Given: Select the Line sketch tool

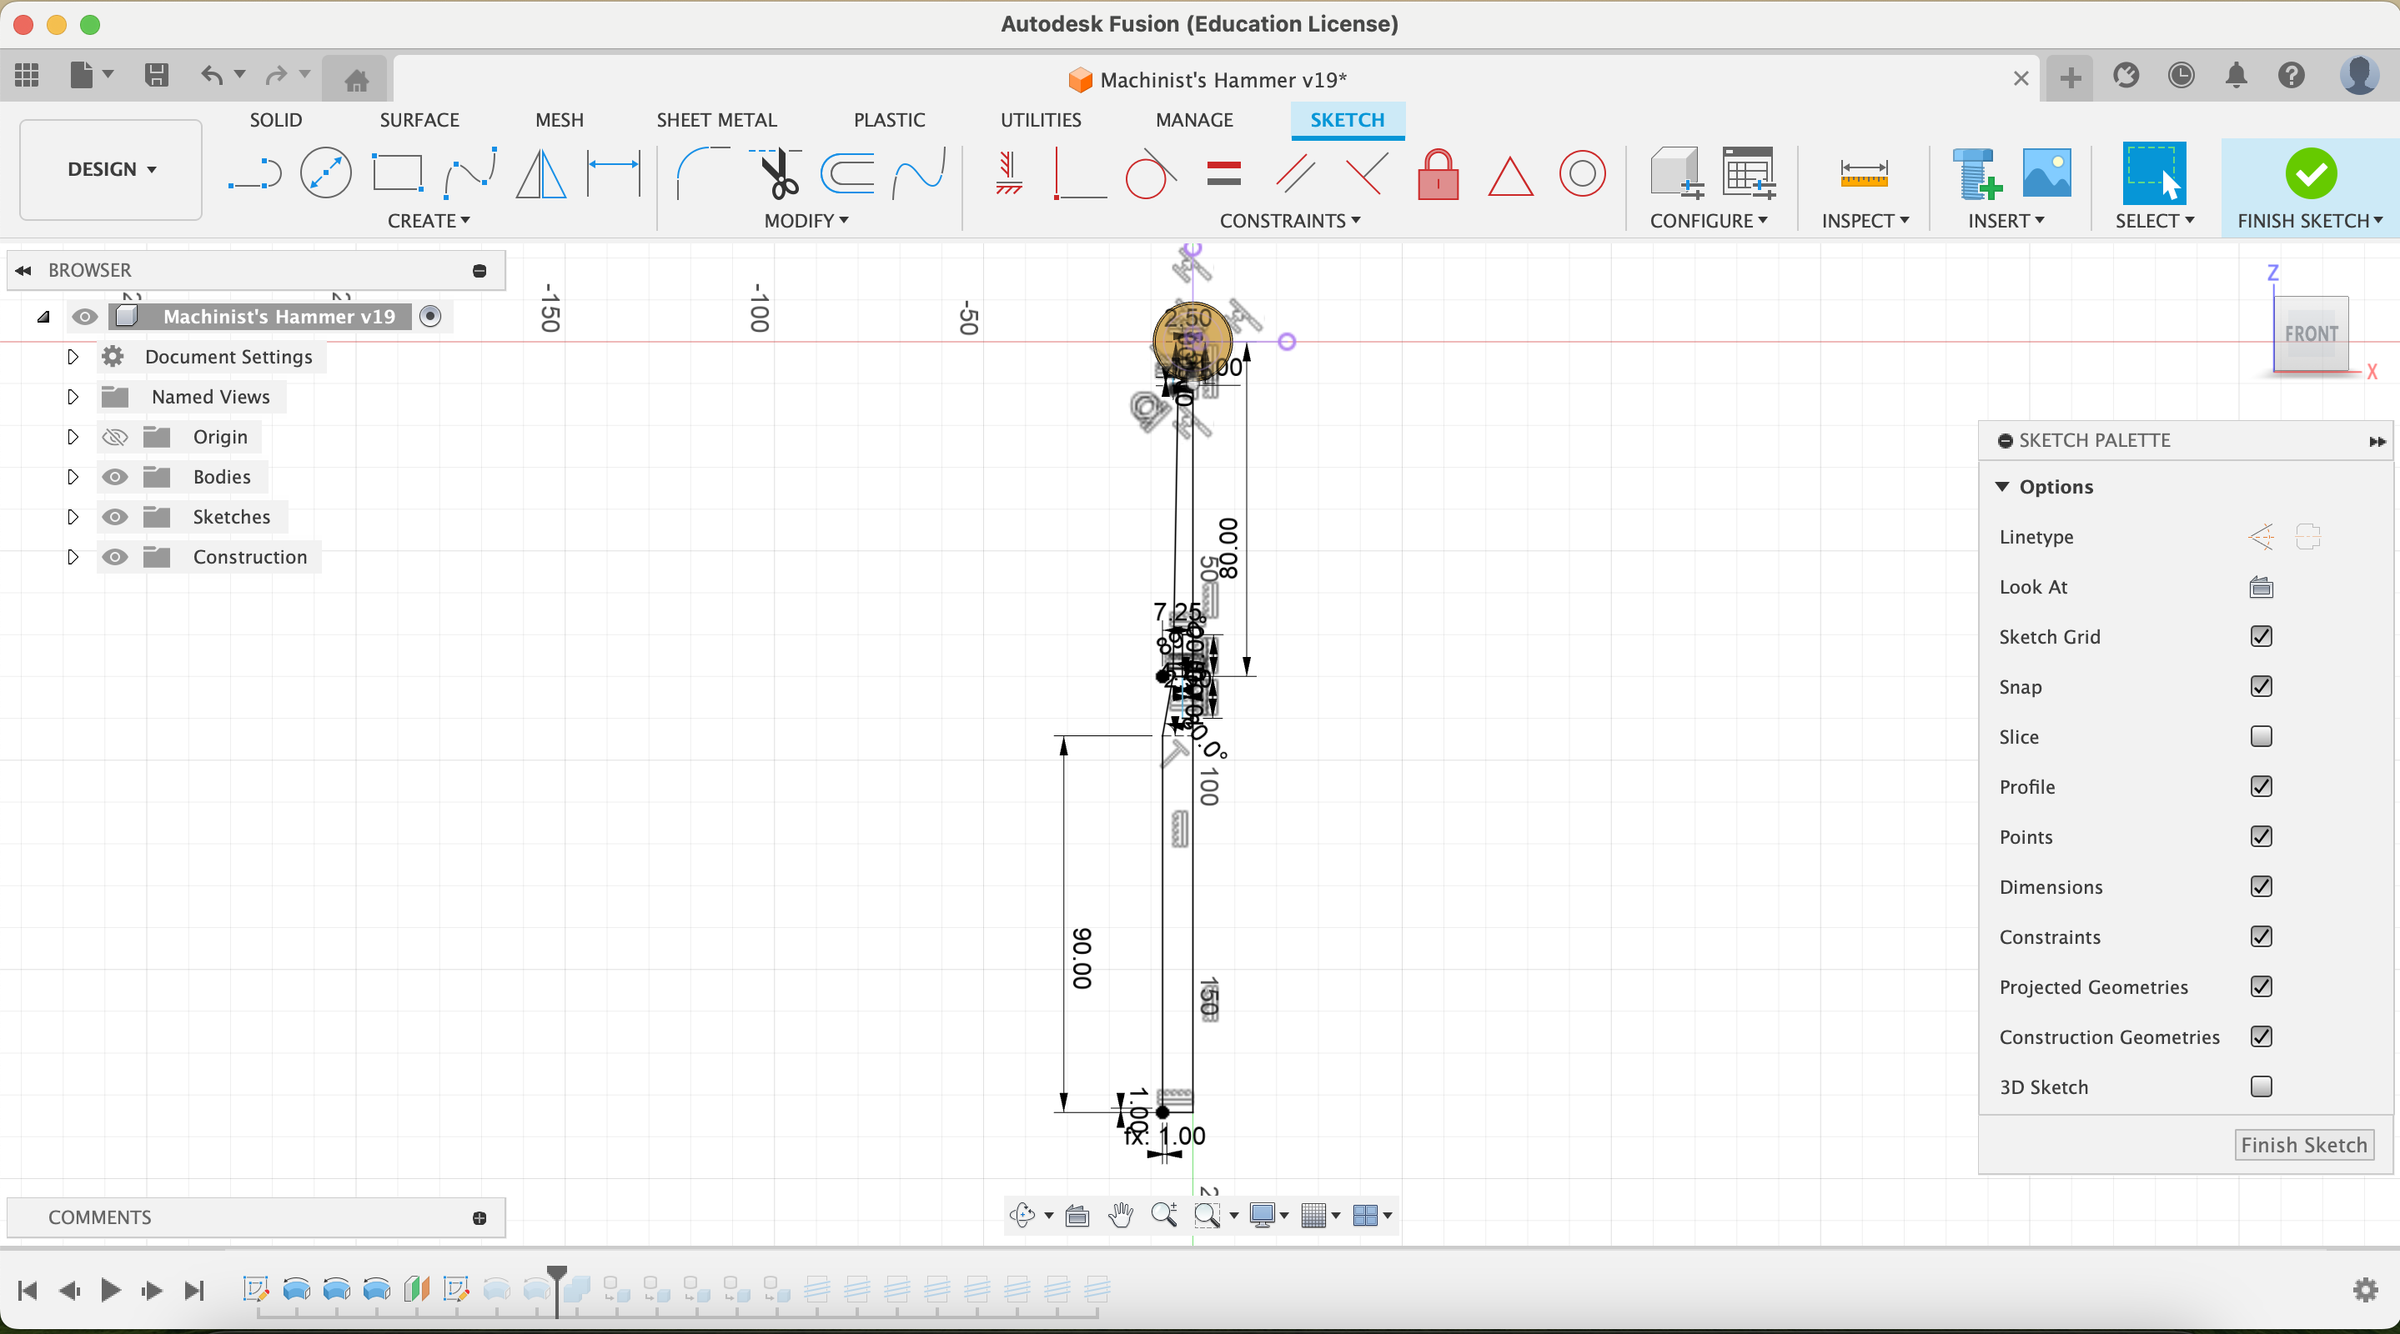Looking at the screenshot, I should coord(254,174).
